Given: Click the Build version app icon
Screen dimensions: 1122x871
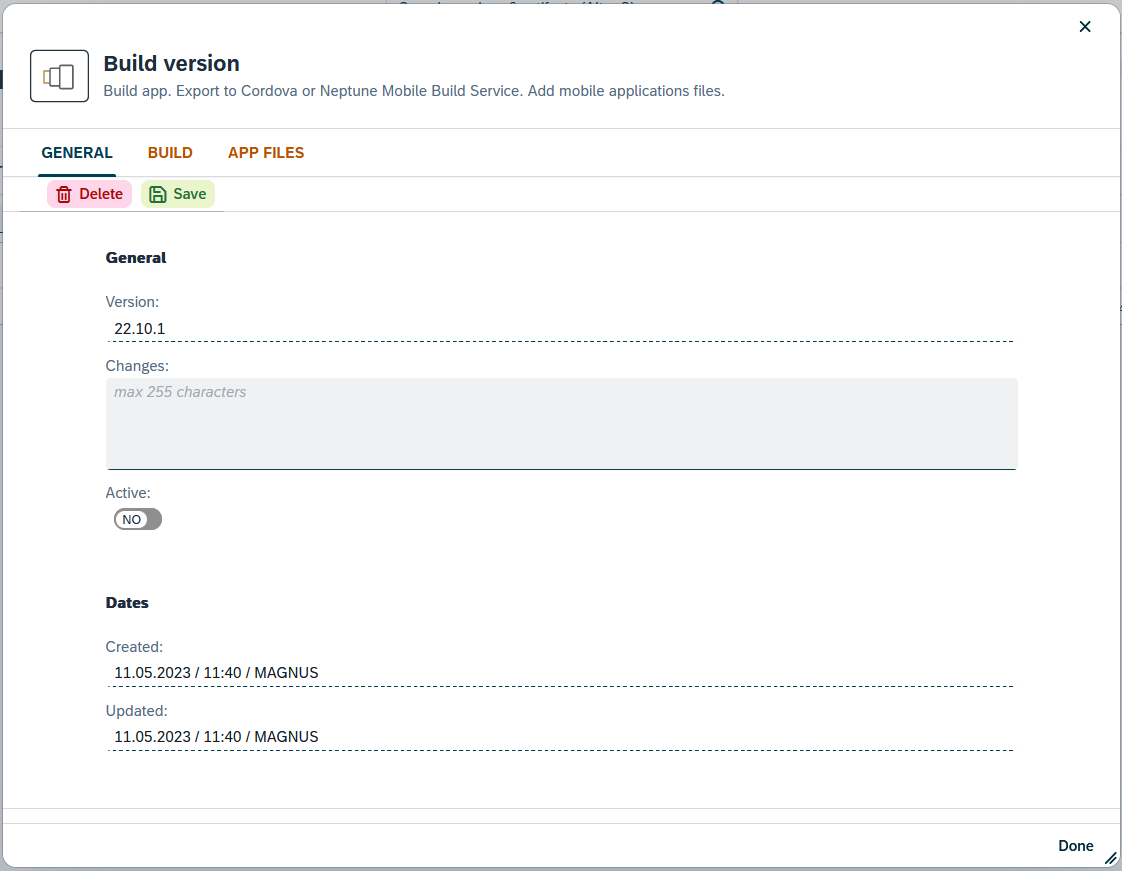Looking at the screenshot, I should [x=59, y=75].
